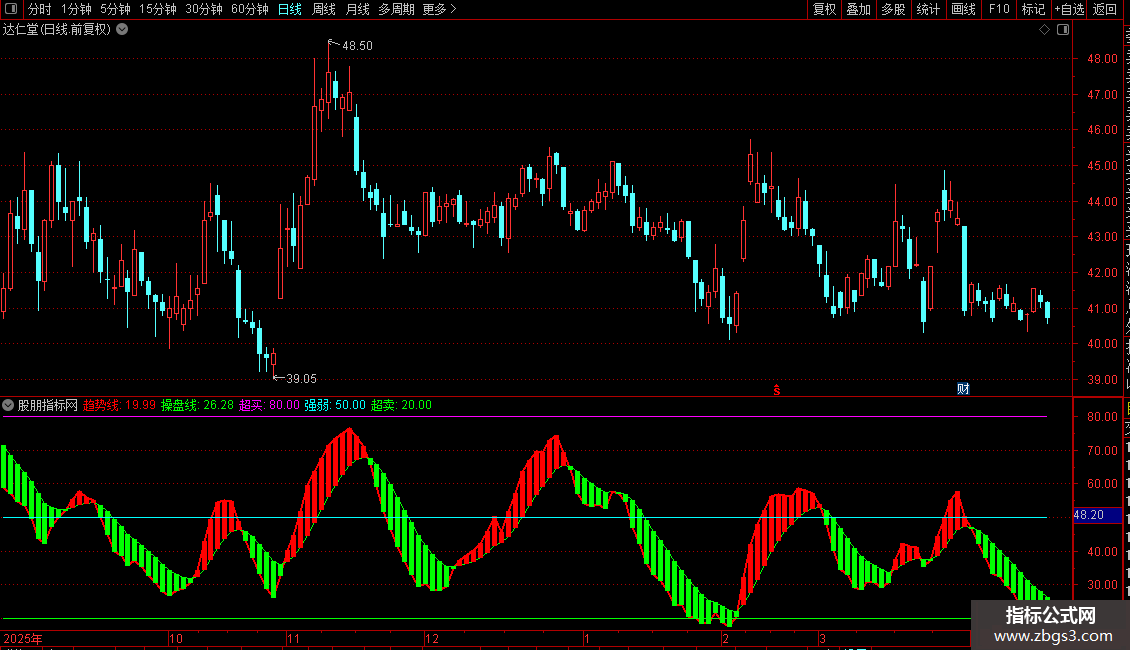Click the 叠加 overlay button
Viewport: 1130px width, 650px height.
858,9
